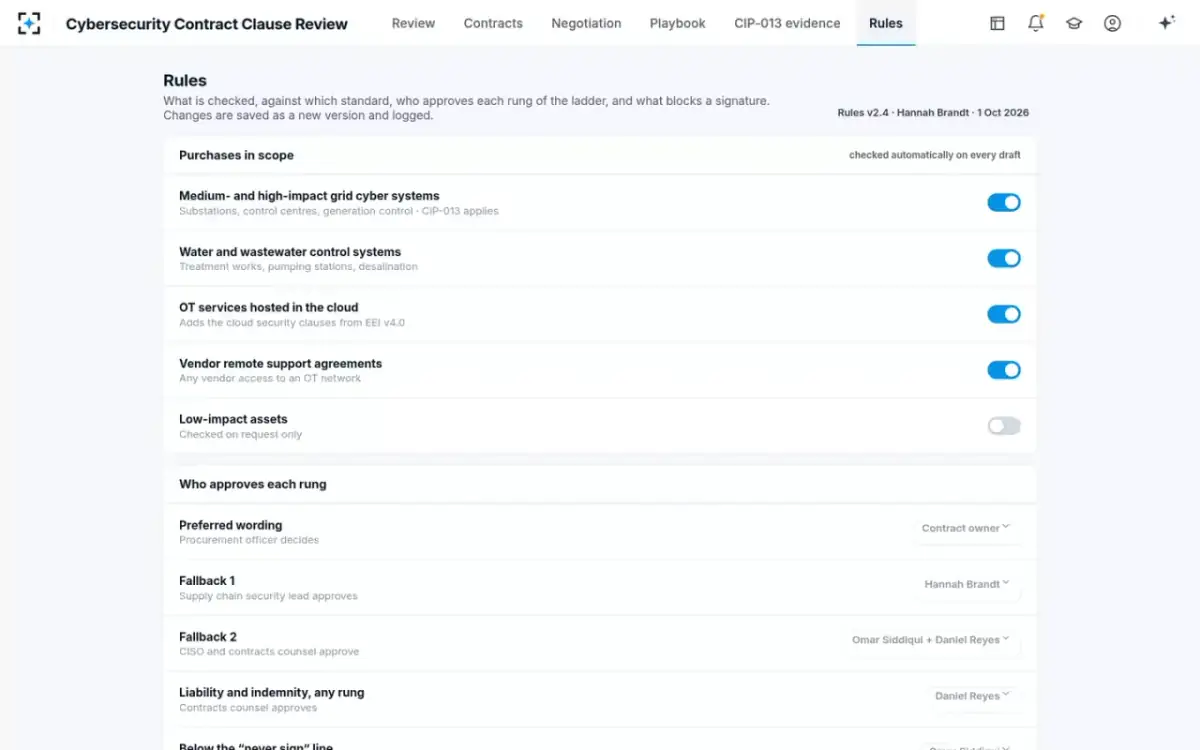The height and width of the screenshot is (750, 1200).
Task: Toggle water and wastewater control systems
Action: pos(1004,258)
